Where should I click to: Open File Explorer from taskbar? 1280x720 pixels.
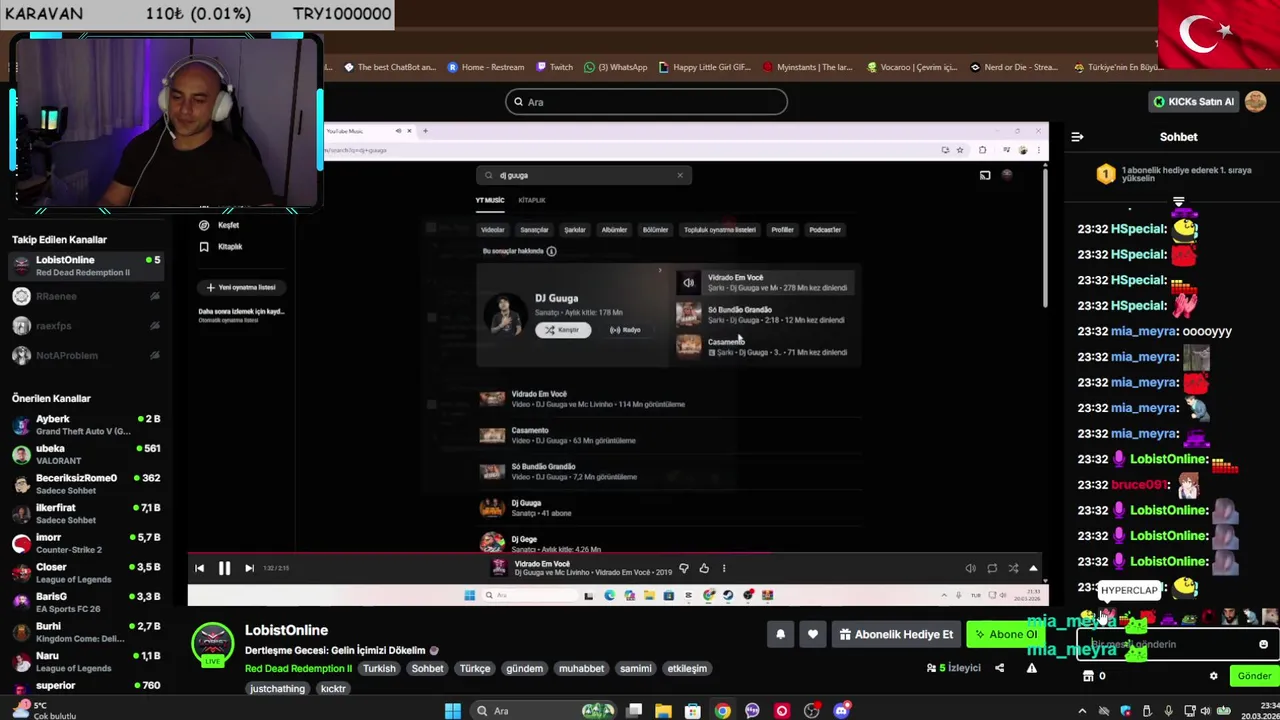663,711
